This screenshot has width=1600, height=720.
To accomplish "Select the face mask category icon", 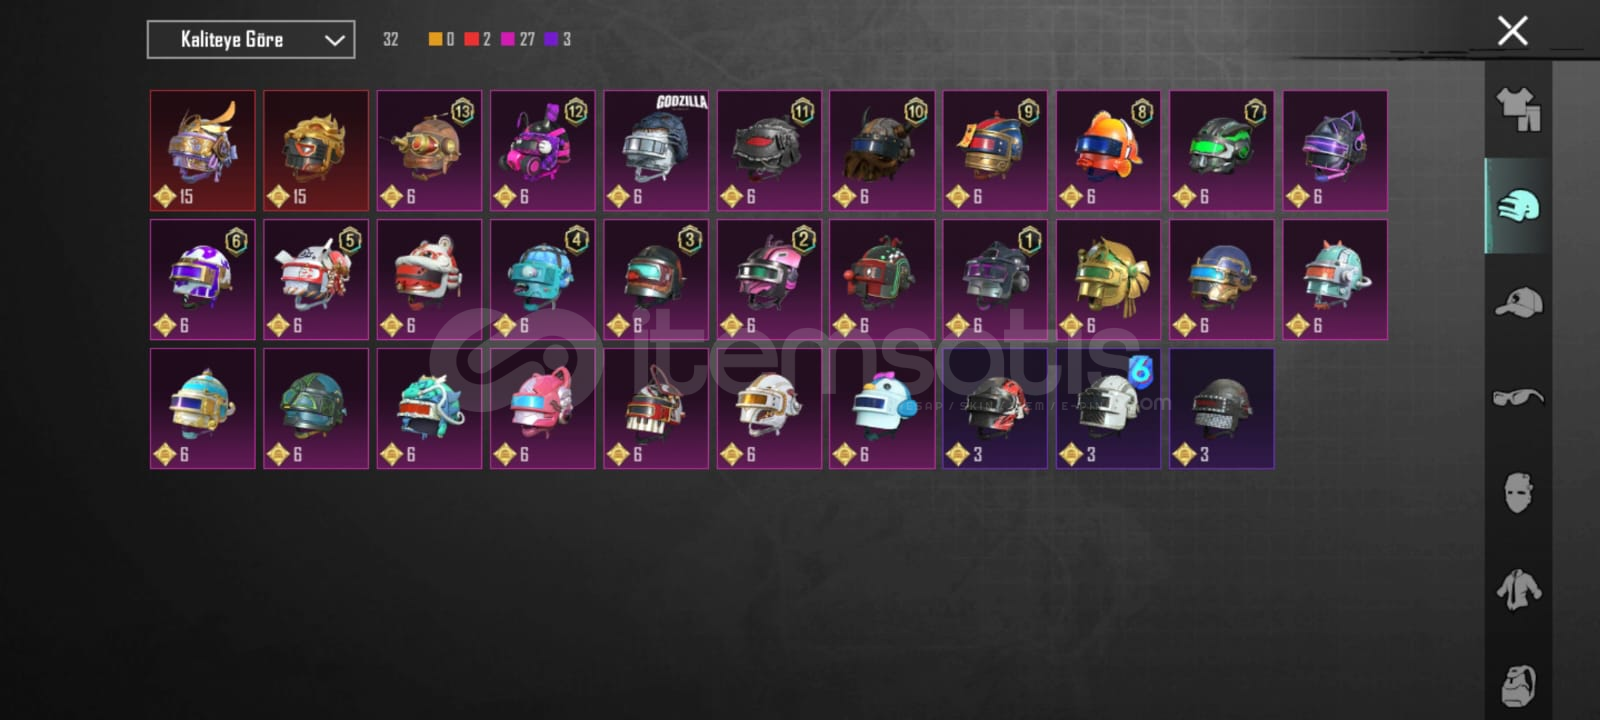I will [x=1518, y=493].
